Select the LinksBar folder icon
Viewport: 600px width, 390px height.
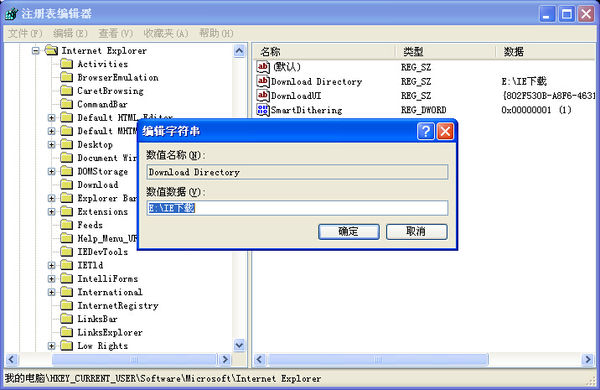tap(67, 319)
